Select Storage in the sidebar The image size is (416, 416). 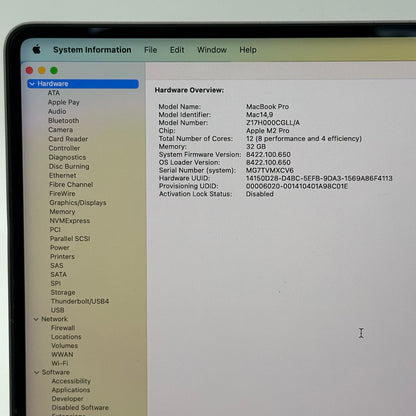pos(63,292)
